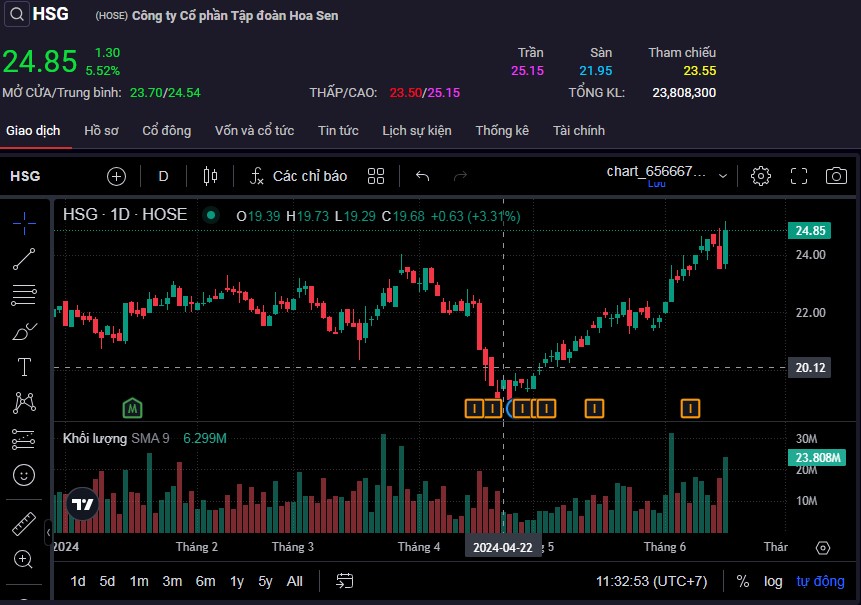Open the D time interval selector

[164, 176]
